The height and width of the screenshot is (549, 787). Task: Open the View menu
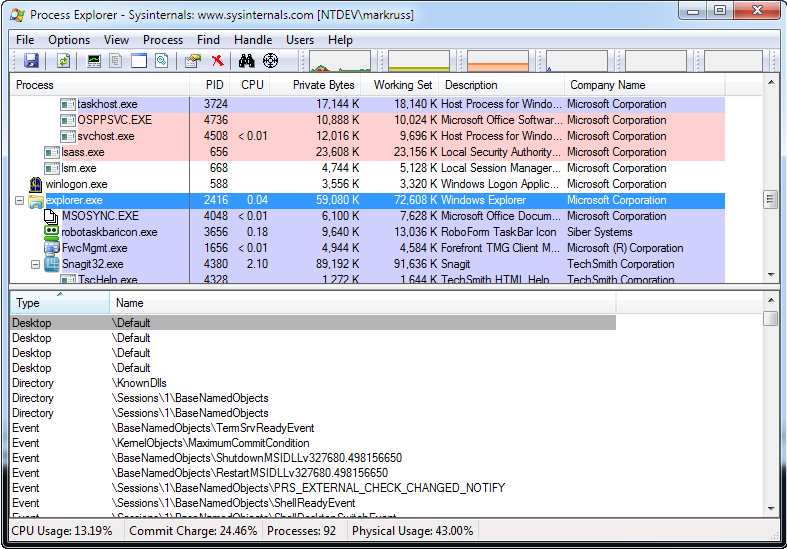pyautogui.click(x=116, y=40)
